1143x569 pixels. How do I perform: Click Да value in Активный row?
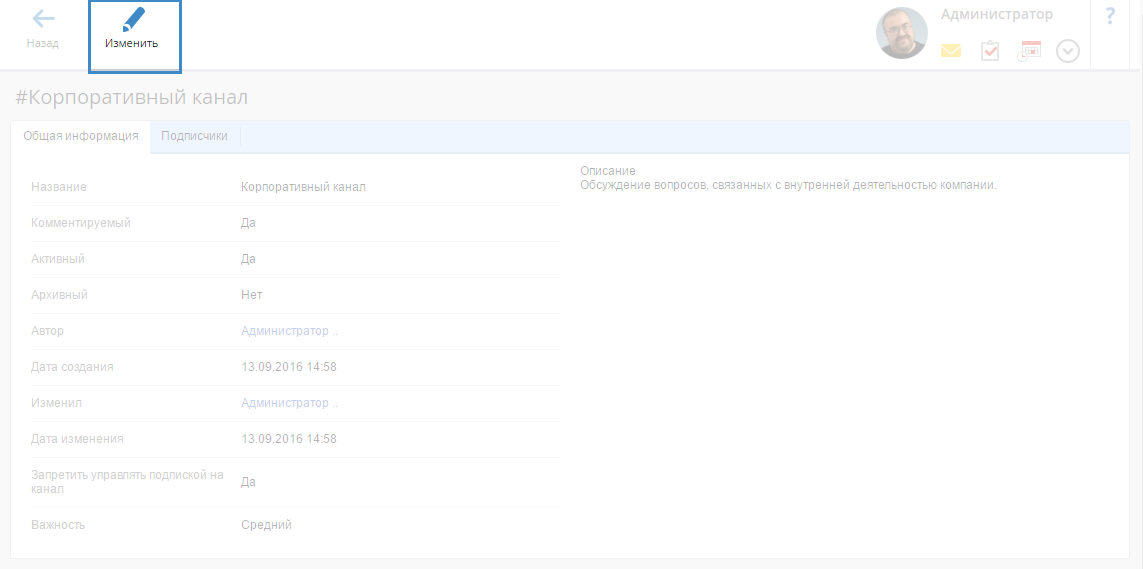tap(249, 259)
